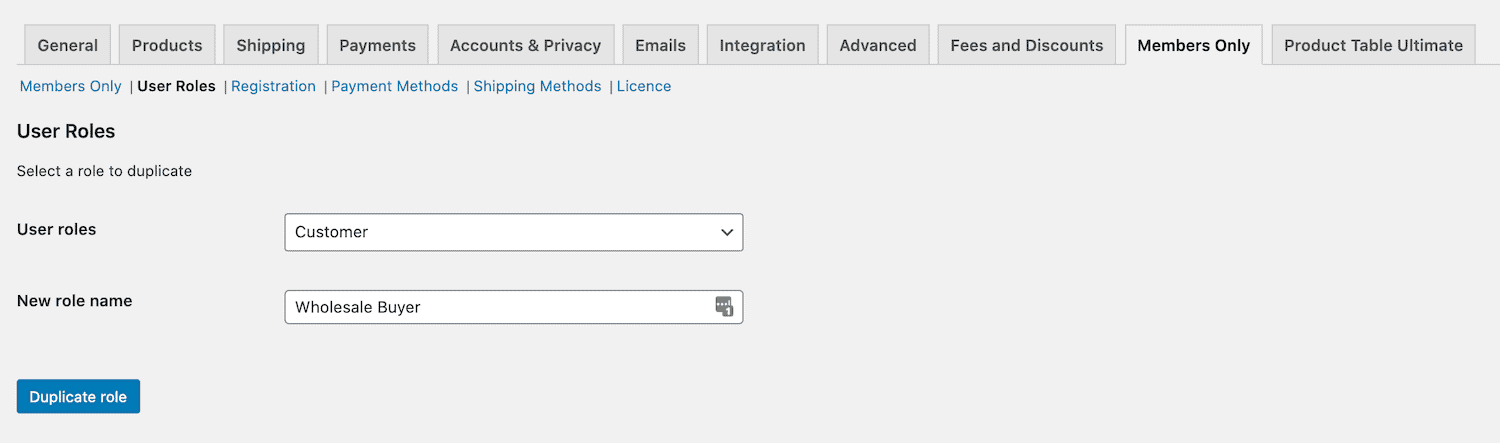Open Shipping Methods sub-section link
Viewport: 1500px width, 443px height.
(537, 86)
